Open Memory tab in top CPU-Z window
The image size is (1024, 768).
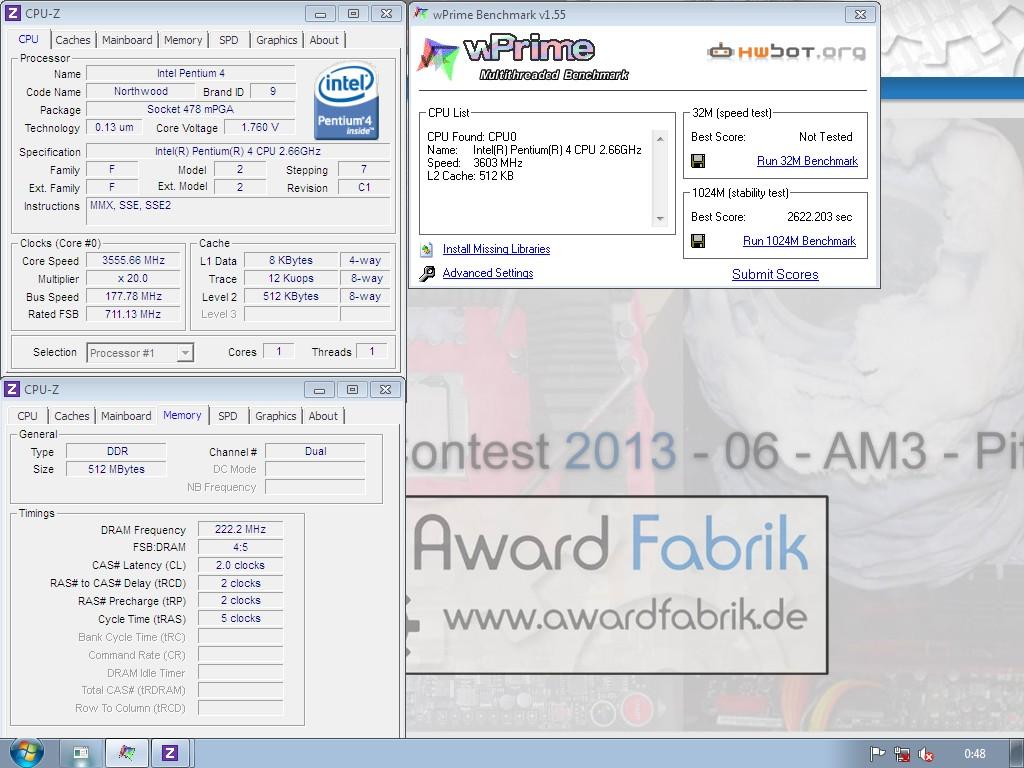pyautogui.click(x=183, y=40)
